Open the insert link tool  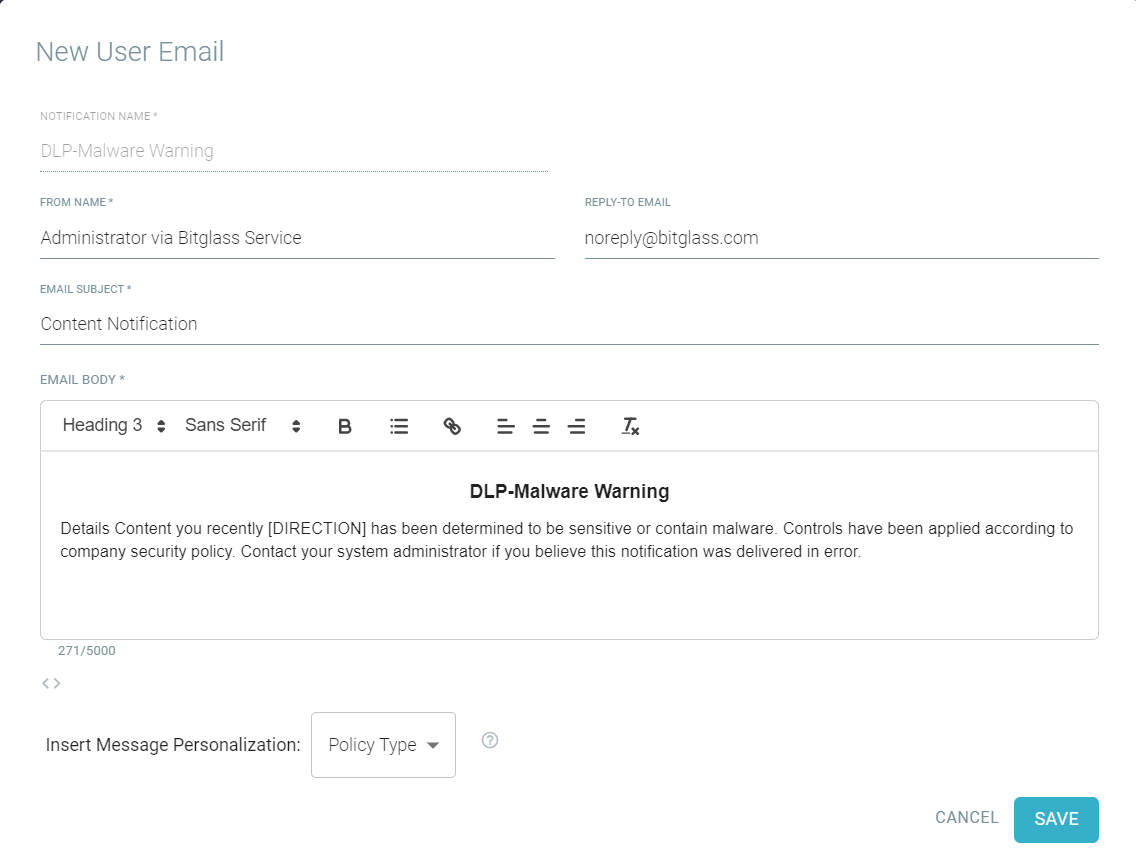[452, 425]
